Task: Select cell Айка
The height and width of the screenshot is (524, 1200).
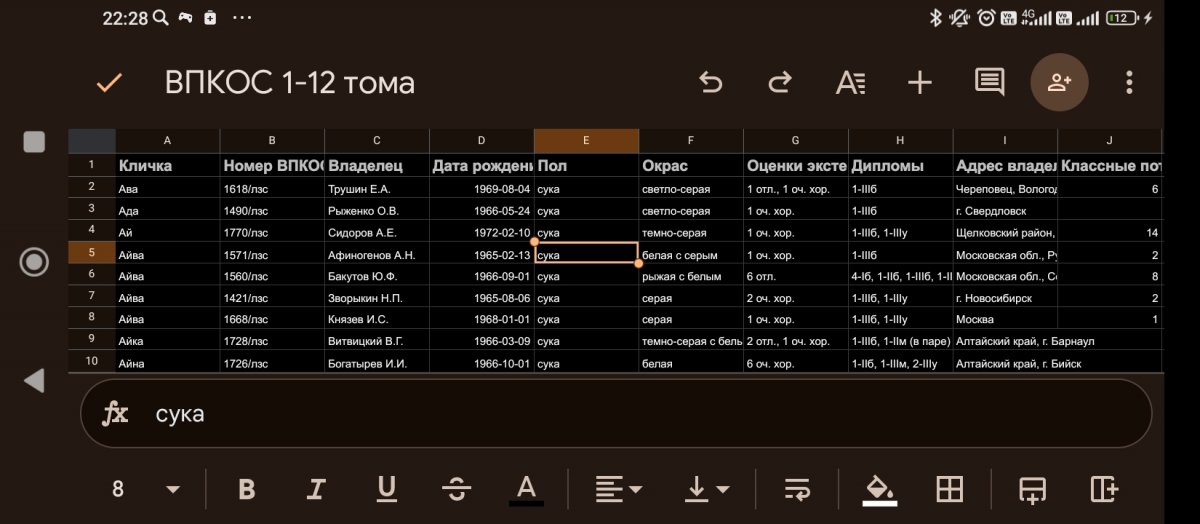Action: [x=167, y=341]
